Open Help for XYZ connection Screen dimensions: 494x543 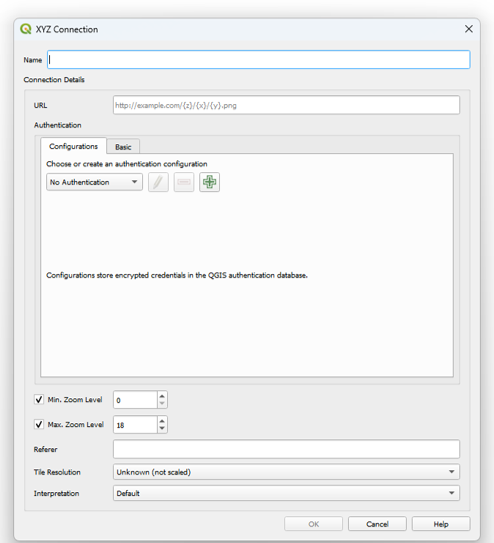coord(441,524)
